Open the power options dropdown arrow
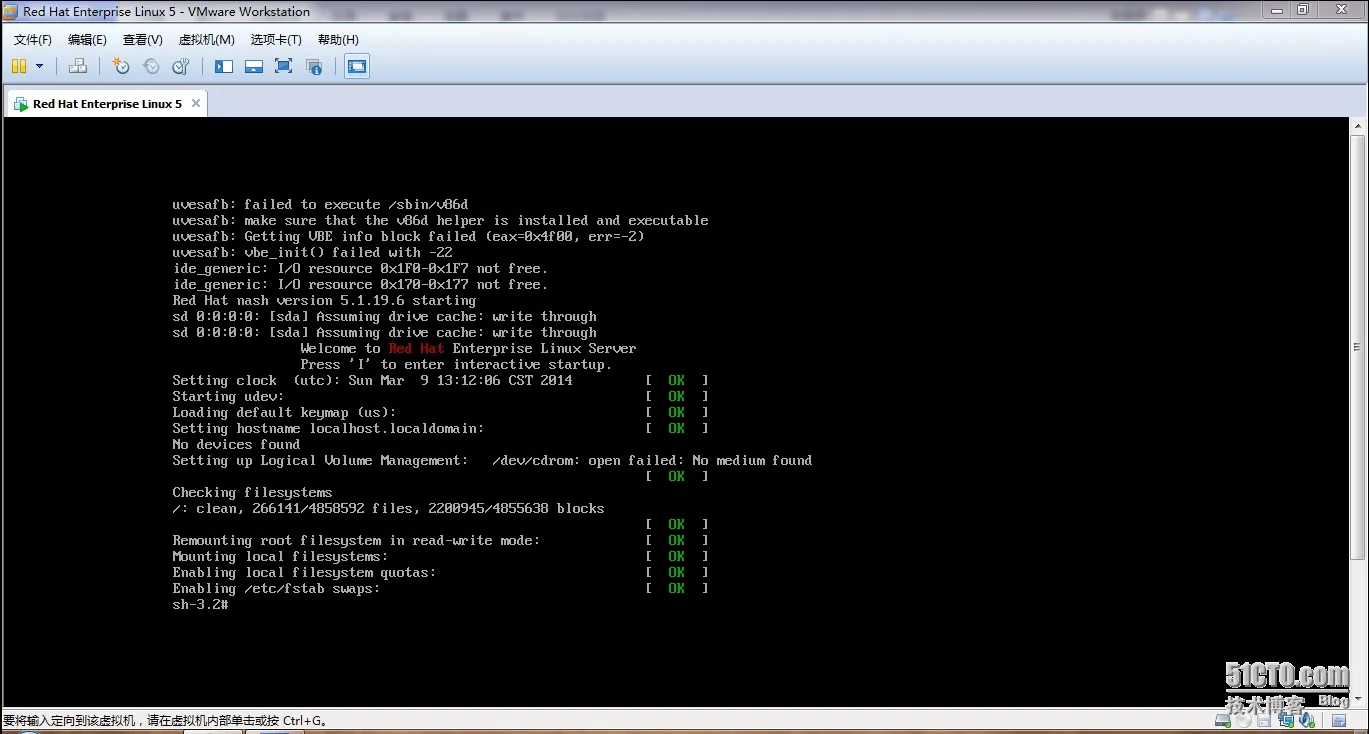The height and width of the screenshot is (734, 1369). point(40,66)
